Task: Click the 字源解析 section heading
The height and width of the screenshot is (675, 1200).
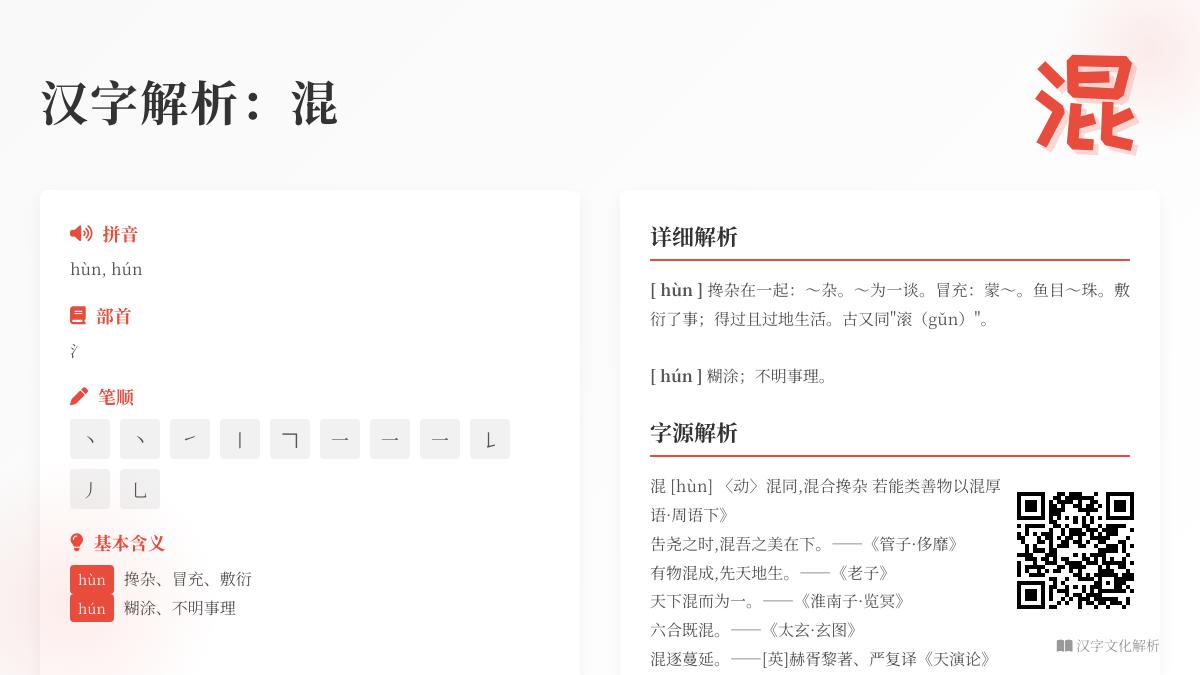Action: [x=694, y=433]
